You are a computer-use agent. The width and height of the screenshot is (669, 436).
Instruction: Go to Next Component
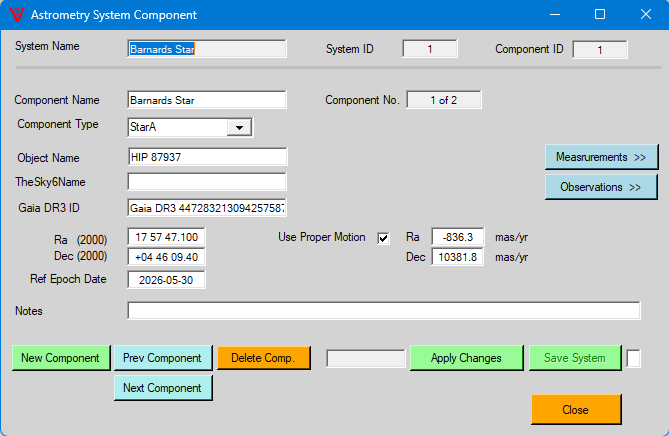163,388
